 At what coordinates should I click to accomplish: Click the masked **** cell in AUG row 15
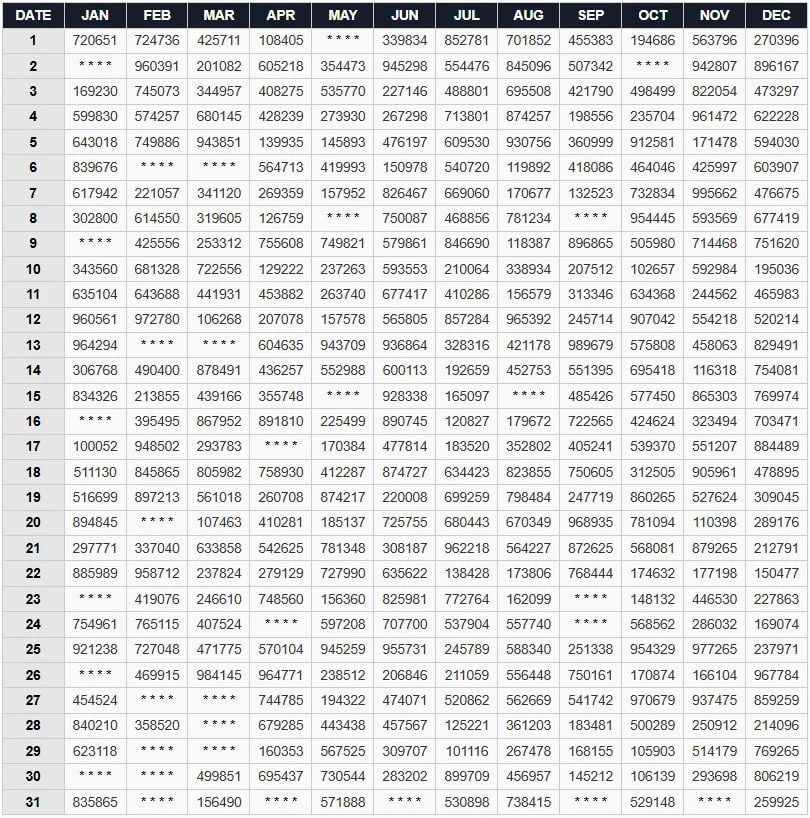click(528, 396)
